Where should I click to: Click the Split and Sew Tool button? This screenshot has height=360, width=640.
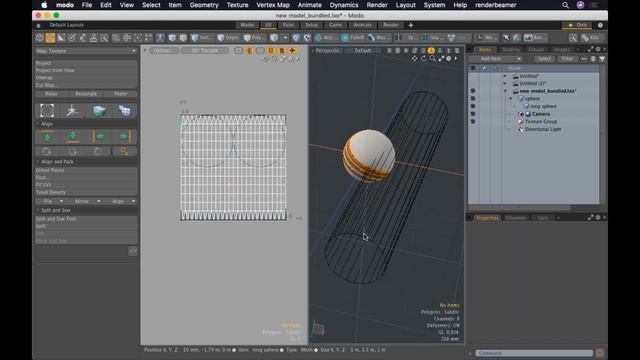(86, 219)
